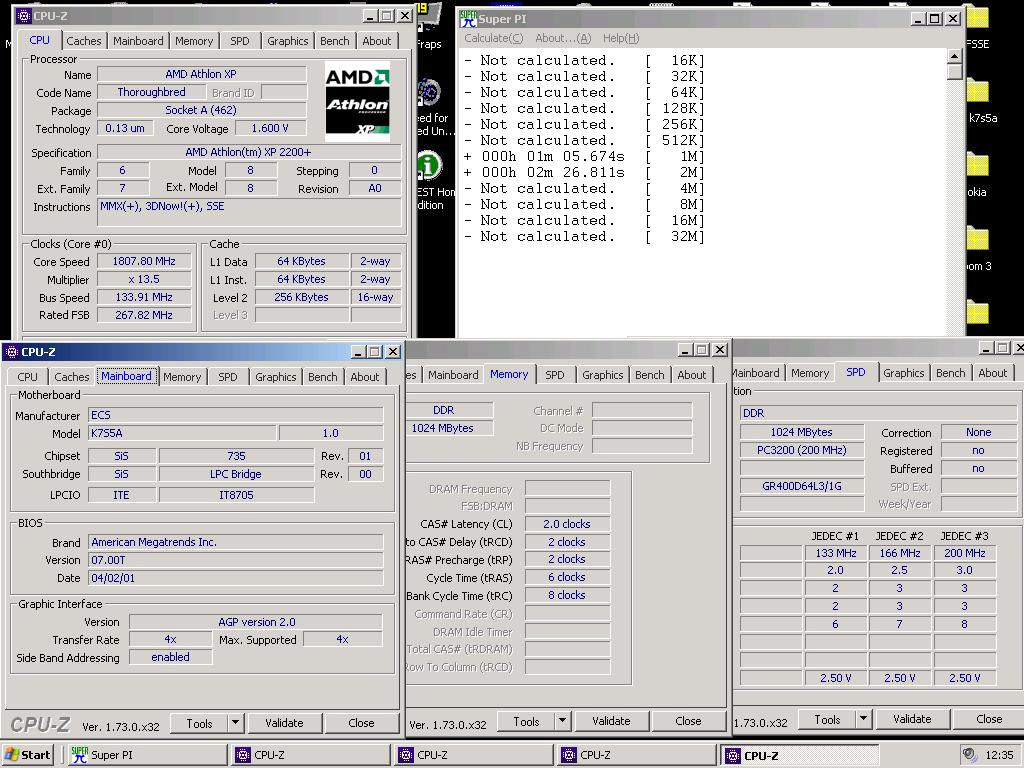The width and height of the screenshot is (1024, 768).
Task: Click the LPCIO IT8705 value
Action: [236, 495]
